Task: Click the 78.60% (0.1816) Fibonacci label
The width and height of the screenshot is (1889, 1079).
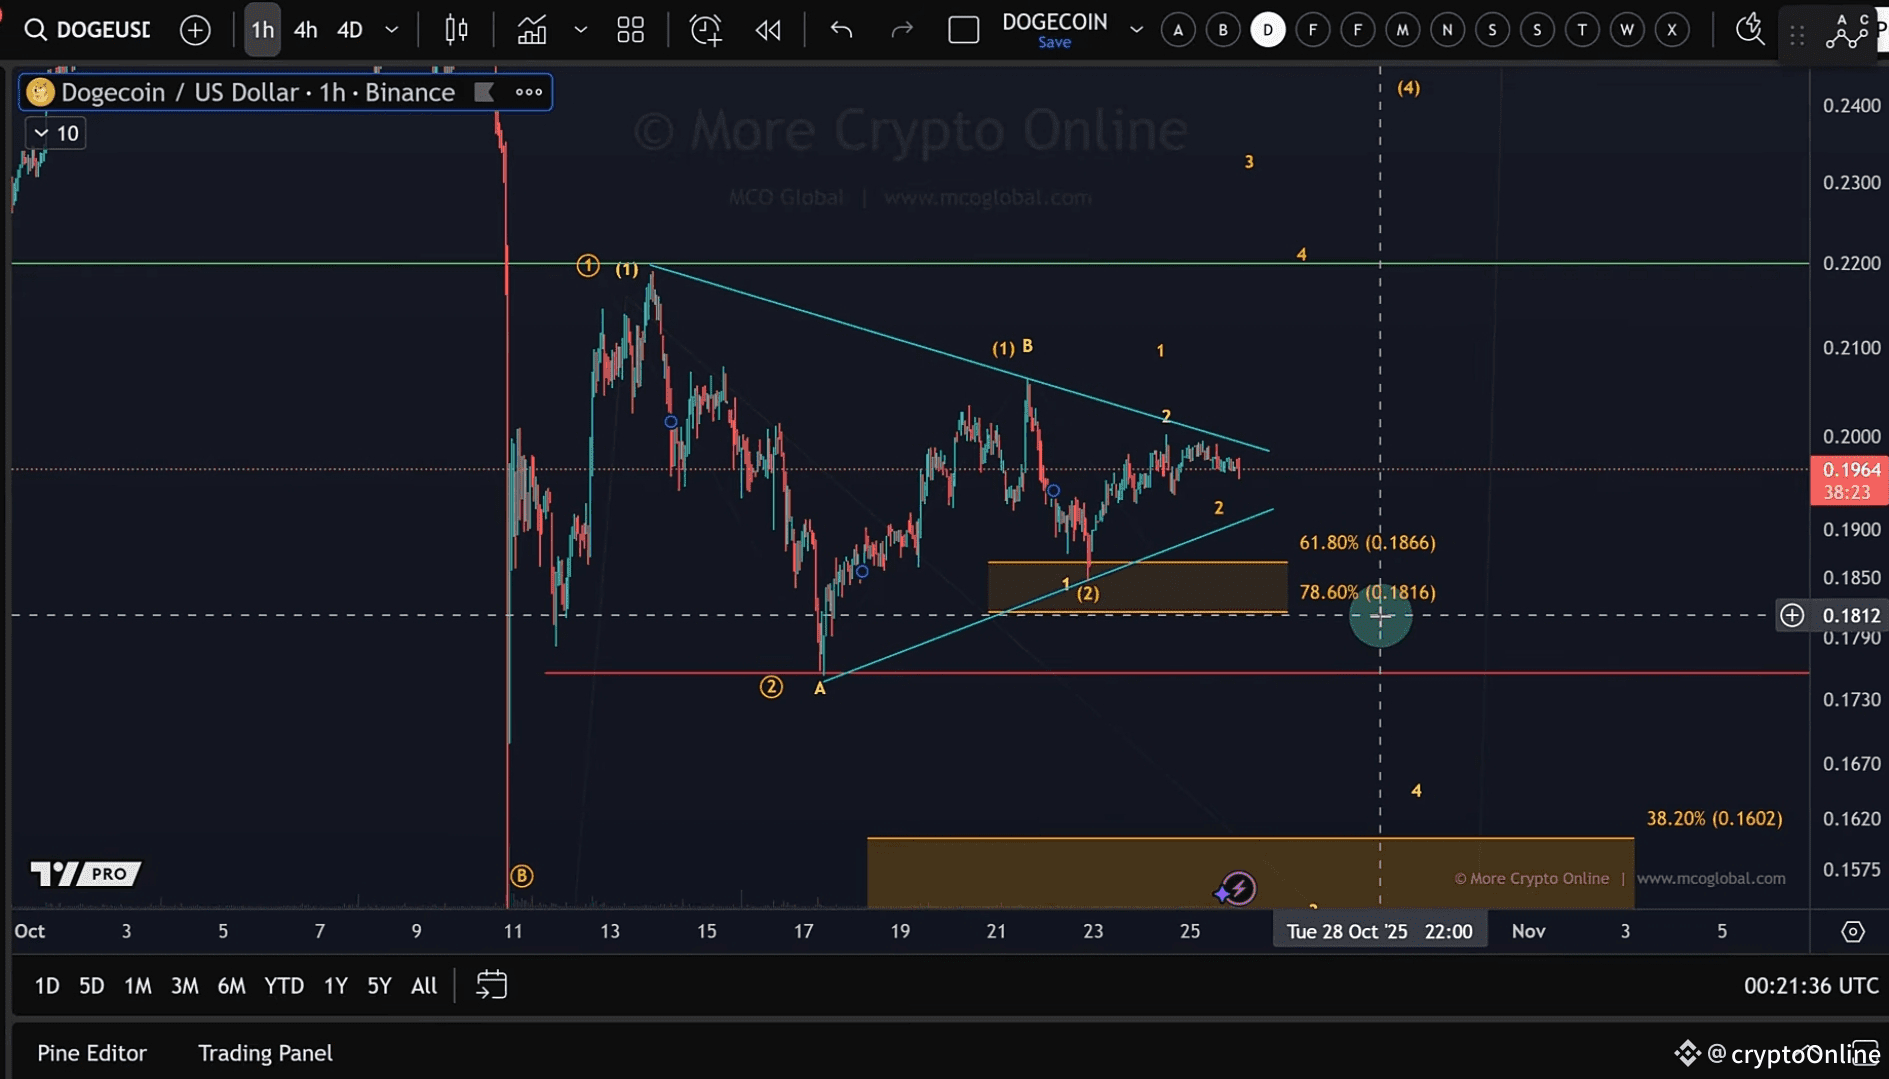Action: (1367, 592)
